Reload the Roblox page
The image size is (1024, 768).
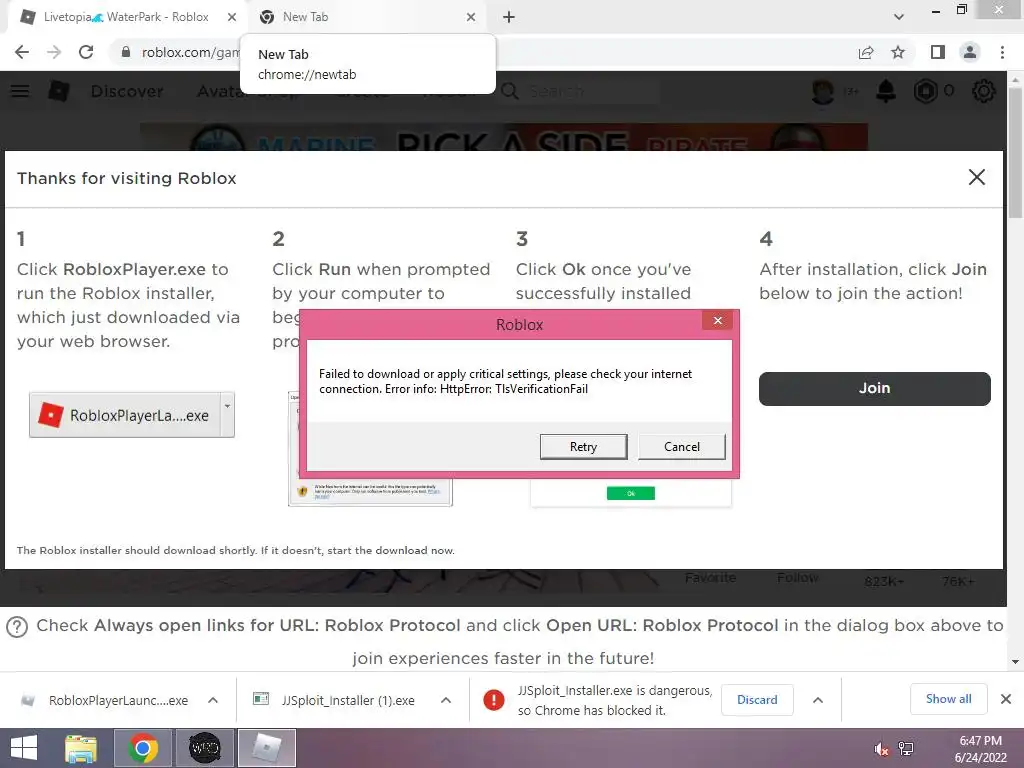tap(86, 52)
